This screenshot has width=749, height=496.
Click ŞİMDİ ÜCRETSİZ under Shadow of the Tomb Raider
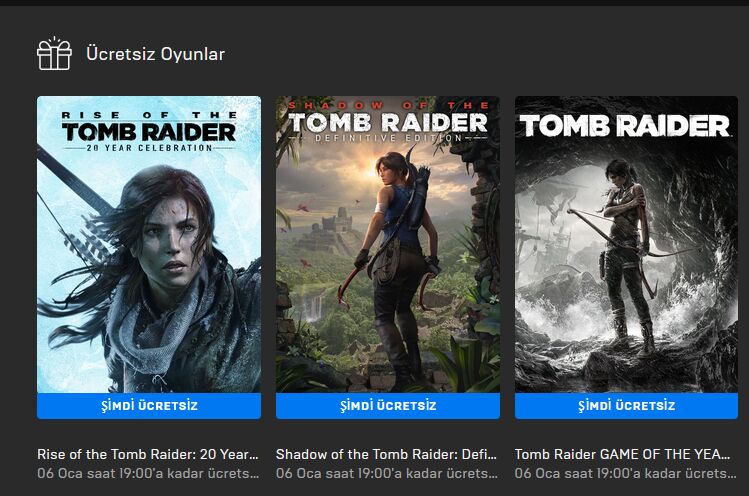[x=388, y=406]
